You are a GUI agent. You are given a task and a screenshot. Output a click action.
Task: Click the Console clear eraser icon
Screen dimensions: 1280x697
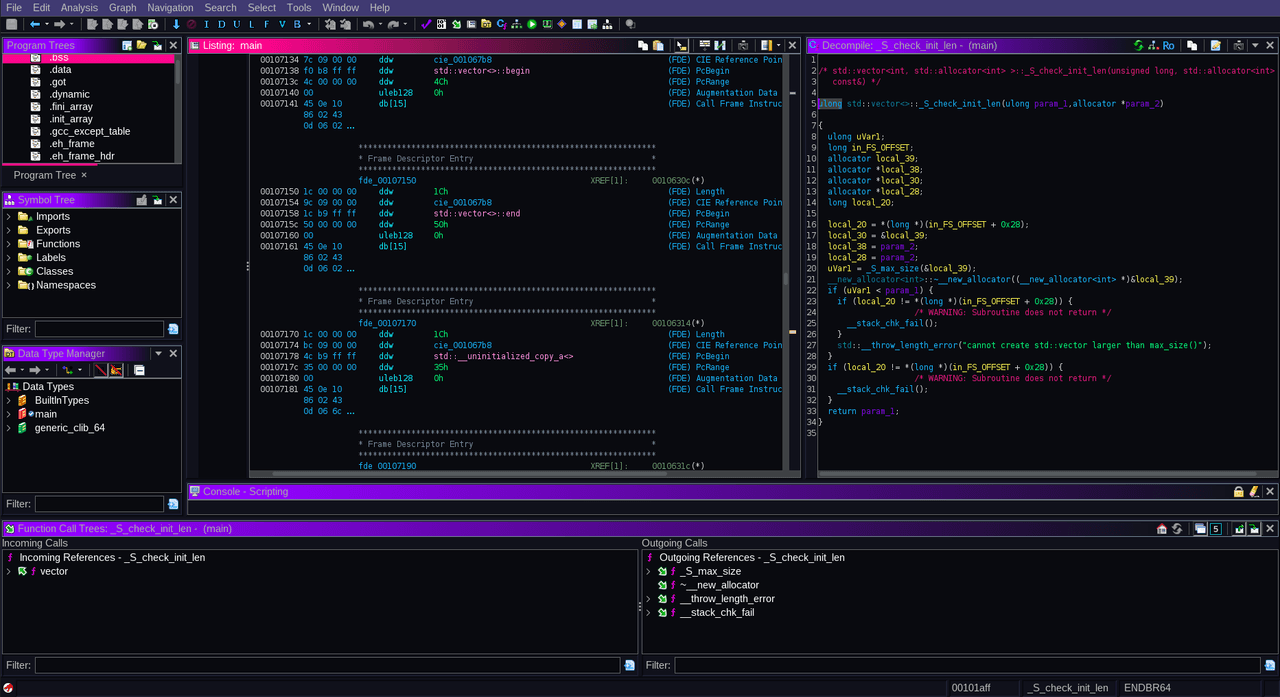point(1254,492)
